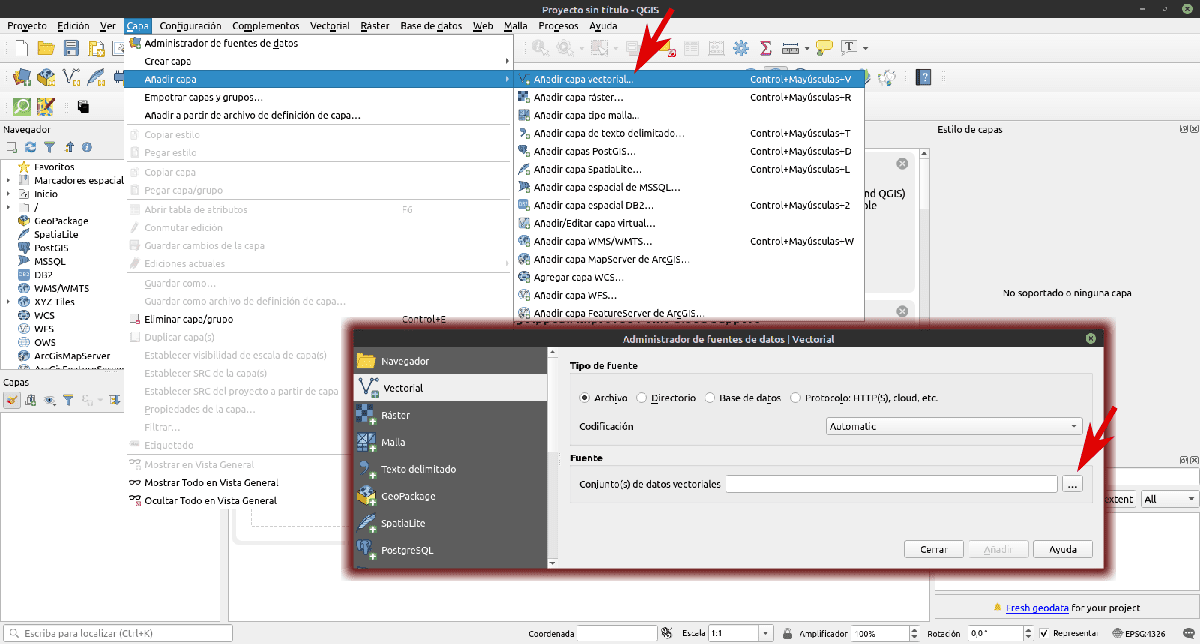Select PostgreSQL in data source manager sidebar
The image size is (1200, 644).
[450, 550]
